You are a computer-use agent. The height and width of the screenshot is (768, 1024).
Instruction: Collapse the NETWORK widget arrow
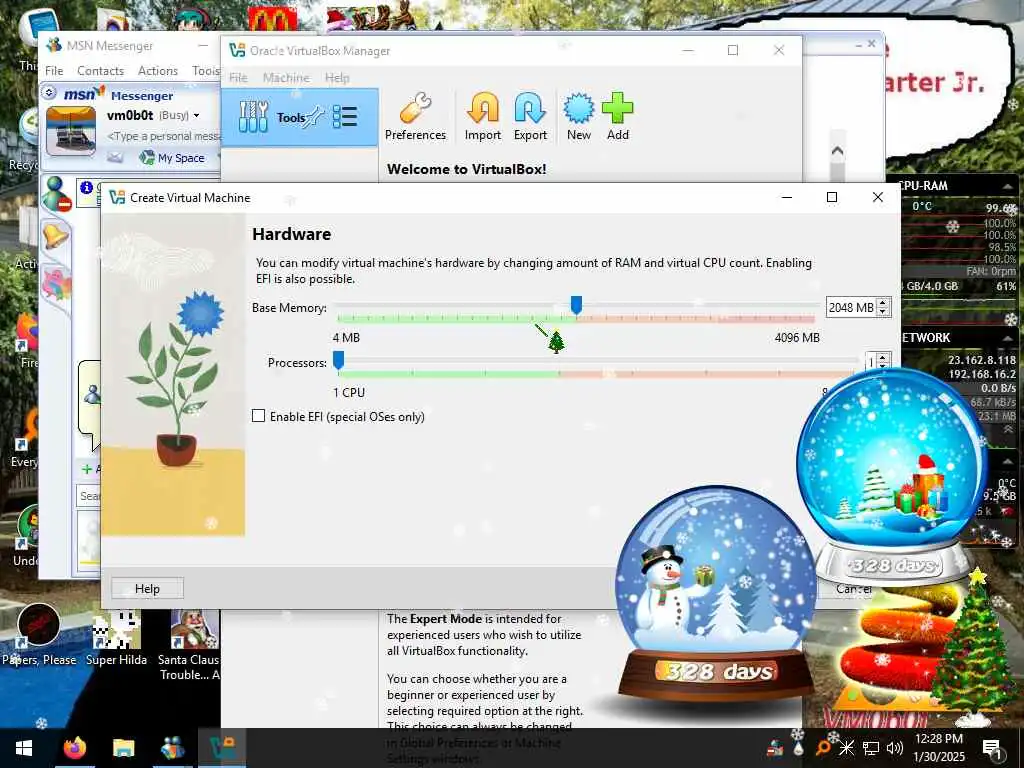[x=1008, y=338]
